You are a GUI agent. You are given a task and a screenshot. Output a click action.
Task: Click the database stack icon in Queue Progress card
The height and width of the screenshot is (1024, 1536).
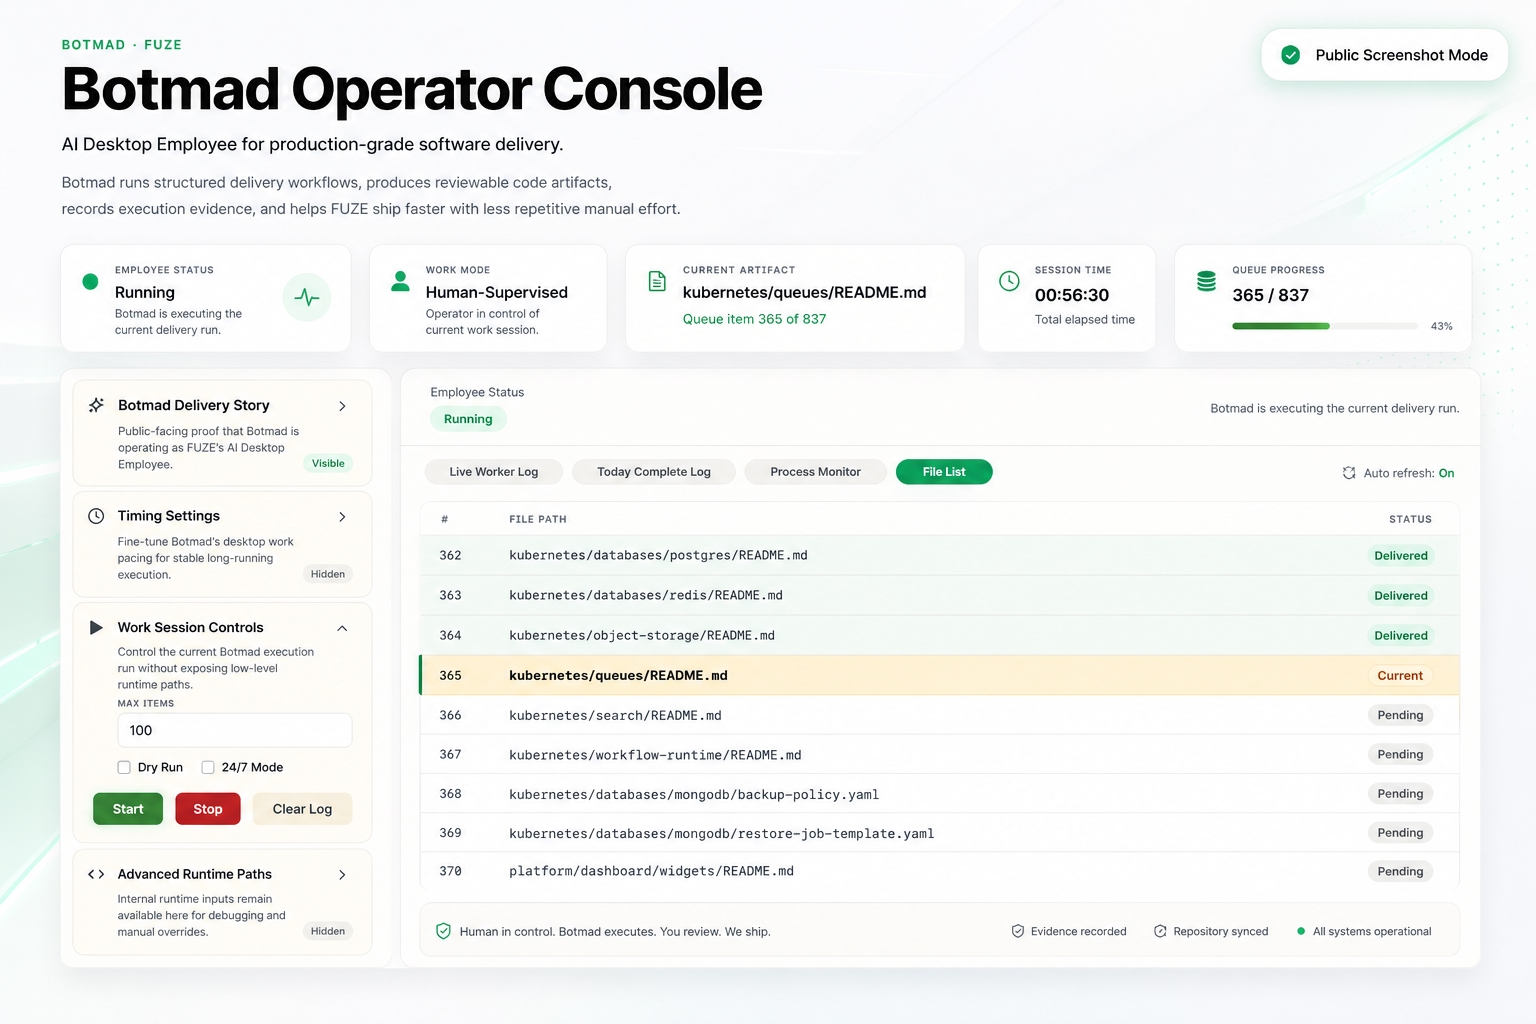pyautogui.click(x=1207, y=281)
